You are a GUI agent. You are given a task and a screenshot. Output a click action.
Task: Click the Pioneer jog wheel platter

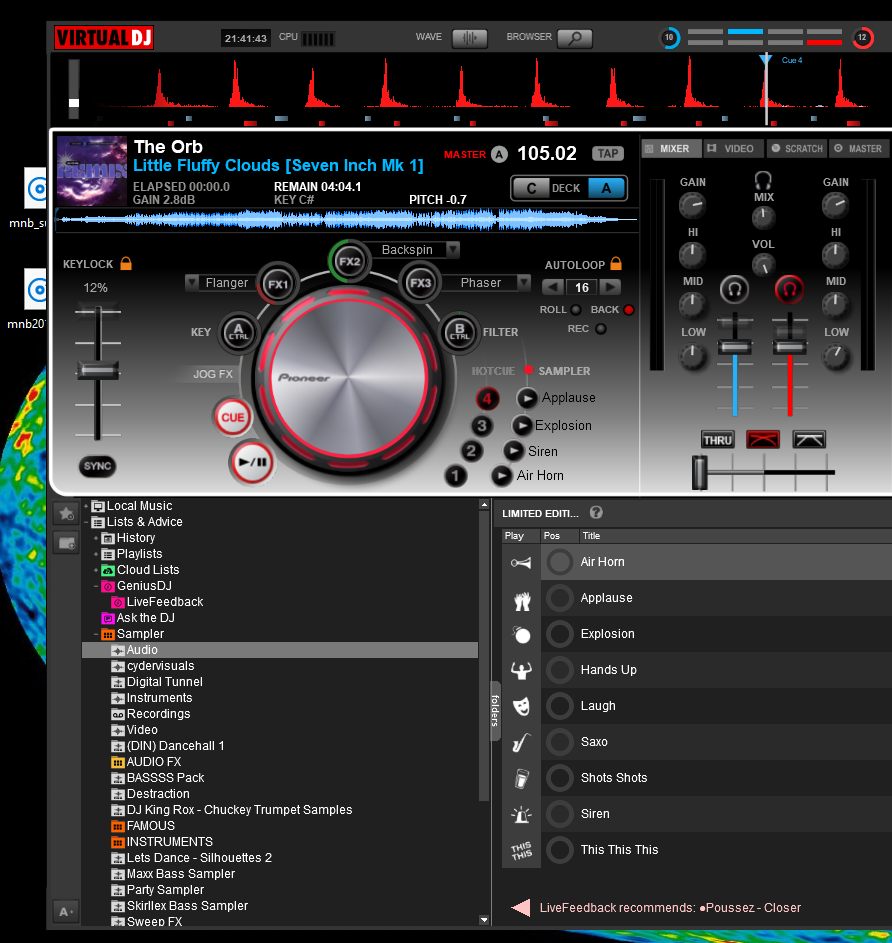point(348,378)
